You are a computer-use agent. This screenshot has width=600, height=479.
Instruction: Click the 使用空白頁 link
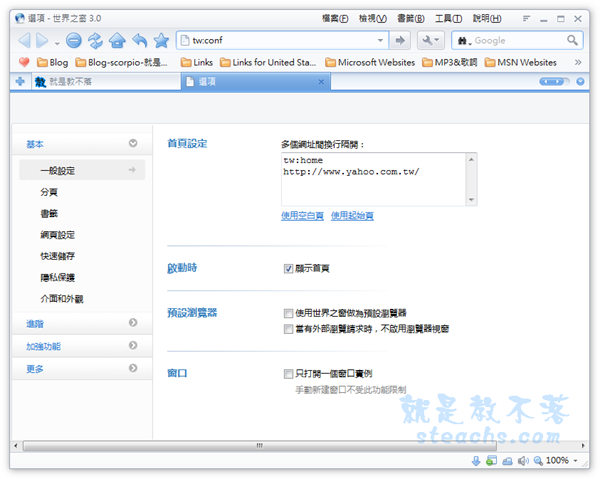[x=302, y=216]
